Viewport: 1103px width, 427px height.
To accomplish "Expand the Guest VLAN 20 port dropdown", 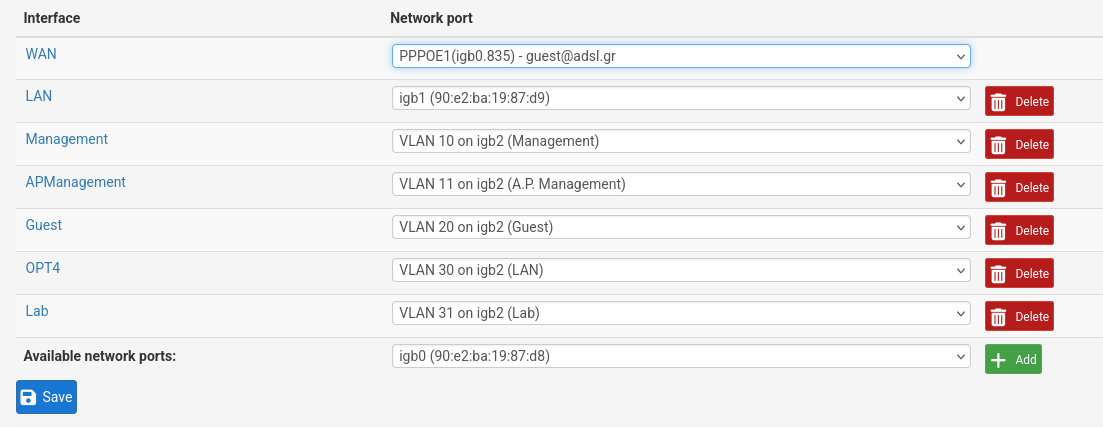I will click(x=681, y=227).
